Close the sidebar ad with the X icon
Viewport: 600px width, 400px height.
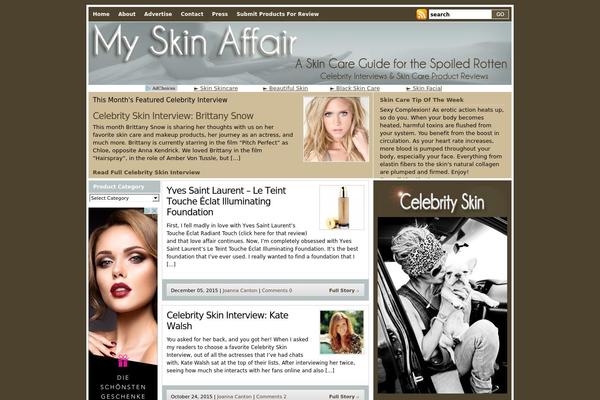[x=154, y=211]
